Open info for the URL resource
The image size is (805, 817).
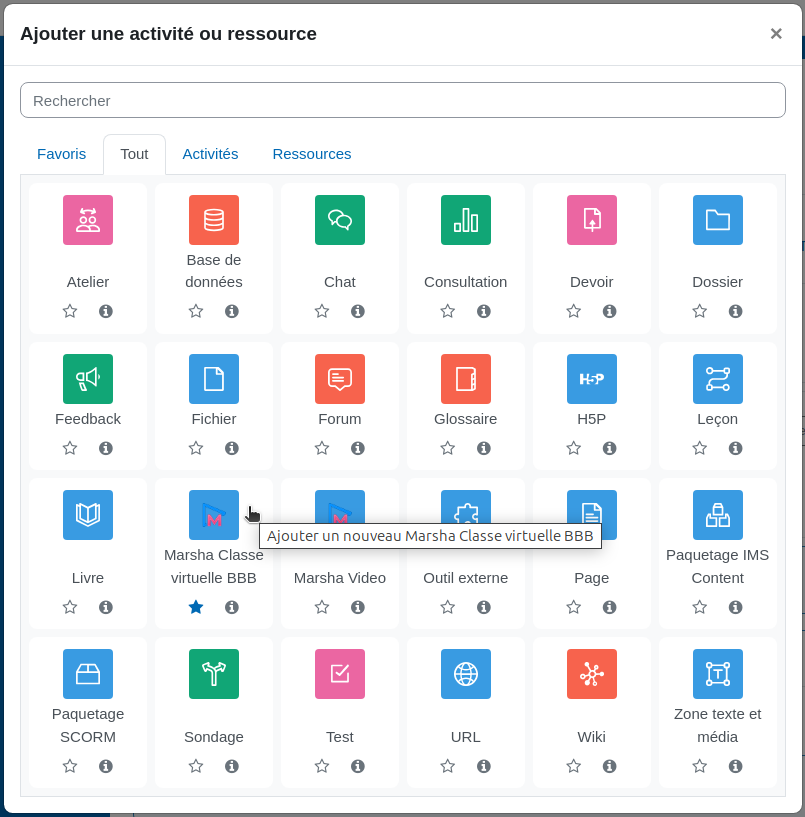pyautogui.click(x=484, y=766)
